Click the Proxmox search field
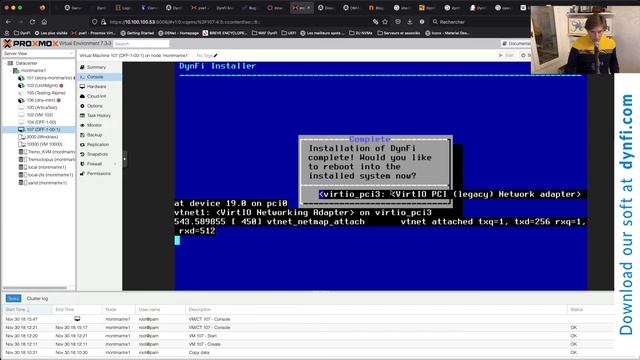Screen dimensions: 640x360 click(x=141, y=44)
